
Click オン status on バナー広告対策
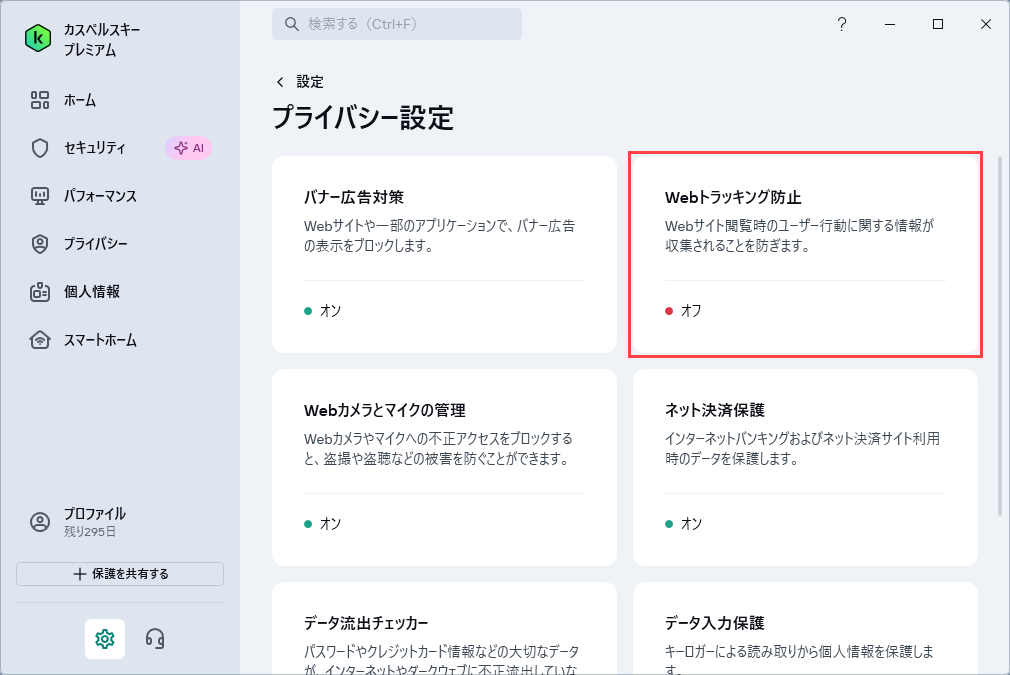[323, 310]
